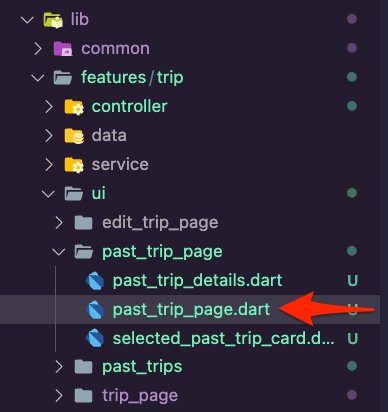This screenshot has height=412, width=388.
Task: Click the ui open folder icon
Action: [x=73, y=194]
